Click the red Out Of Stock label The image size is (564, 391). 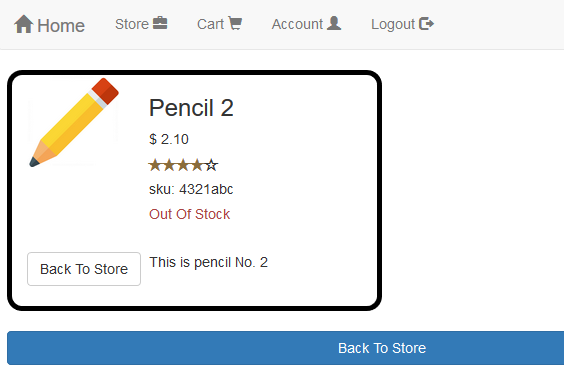pyautogui.click(x=190, y=214)
